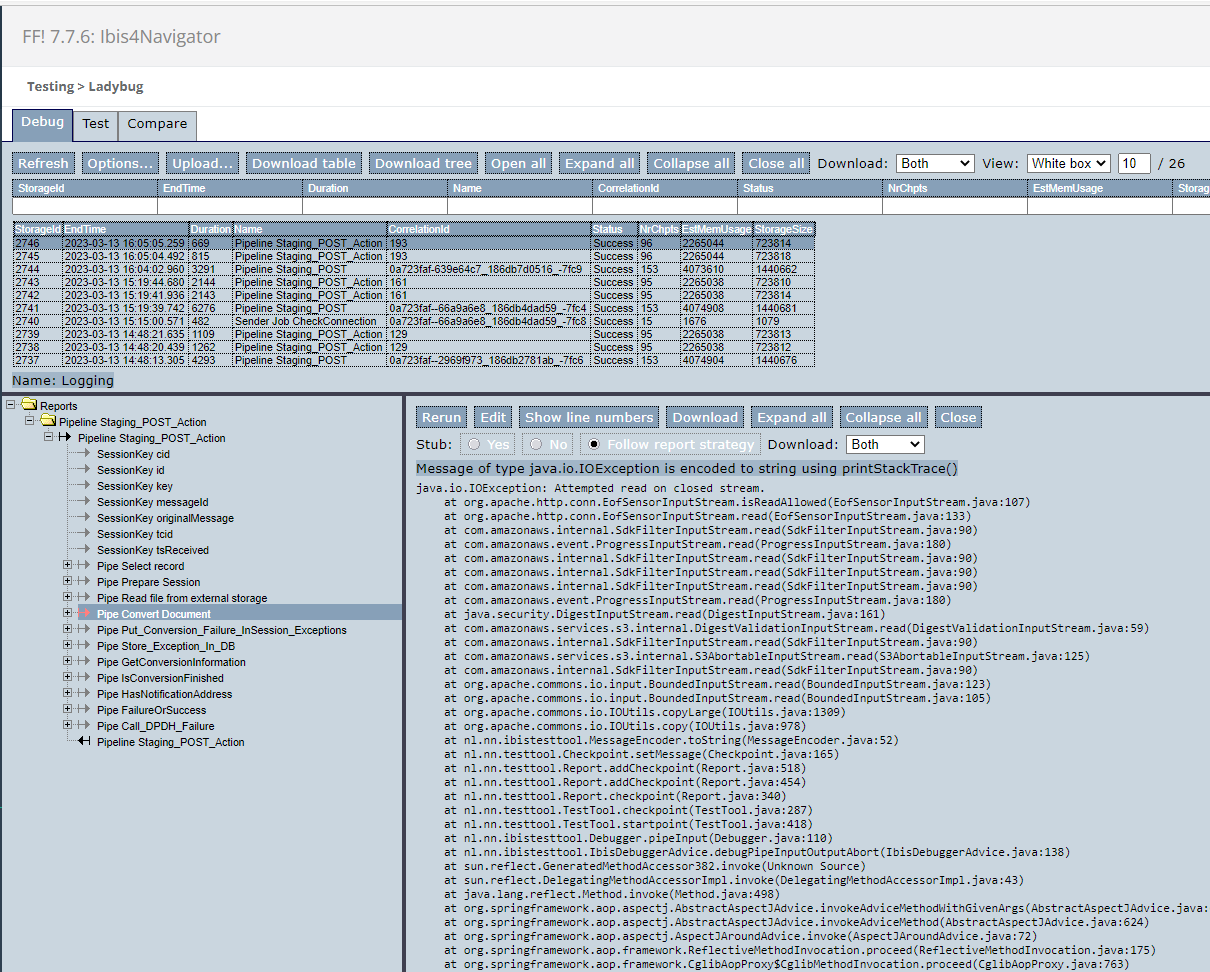Click the arrow icon beside SessionKey cid
The image size is (1210, 972).
(x=84, y=454)
